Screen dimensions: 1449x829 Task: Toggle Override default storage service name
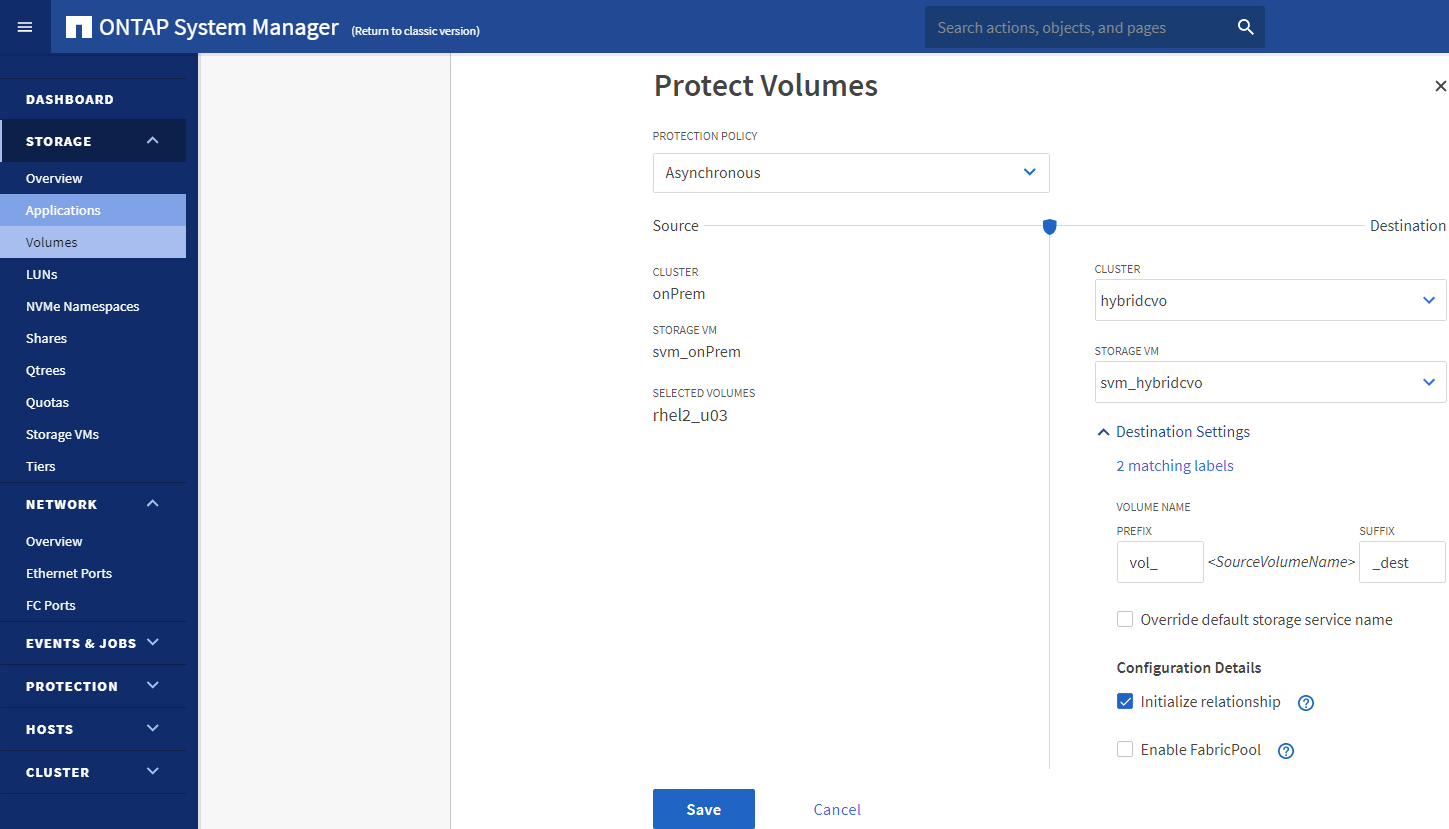coord(1125,620)
